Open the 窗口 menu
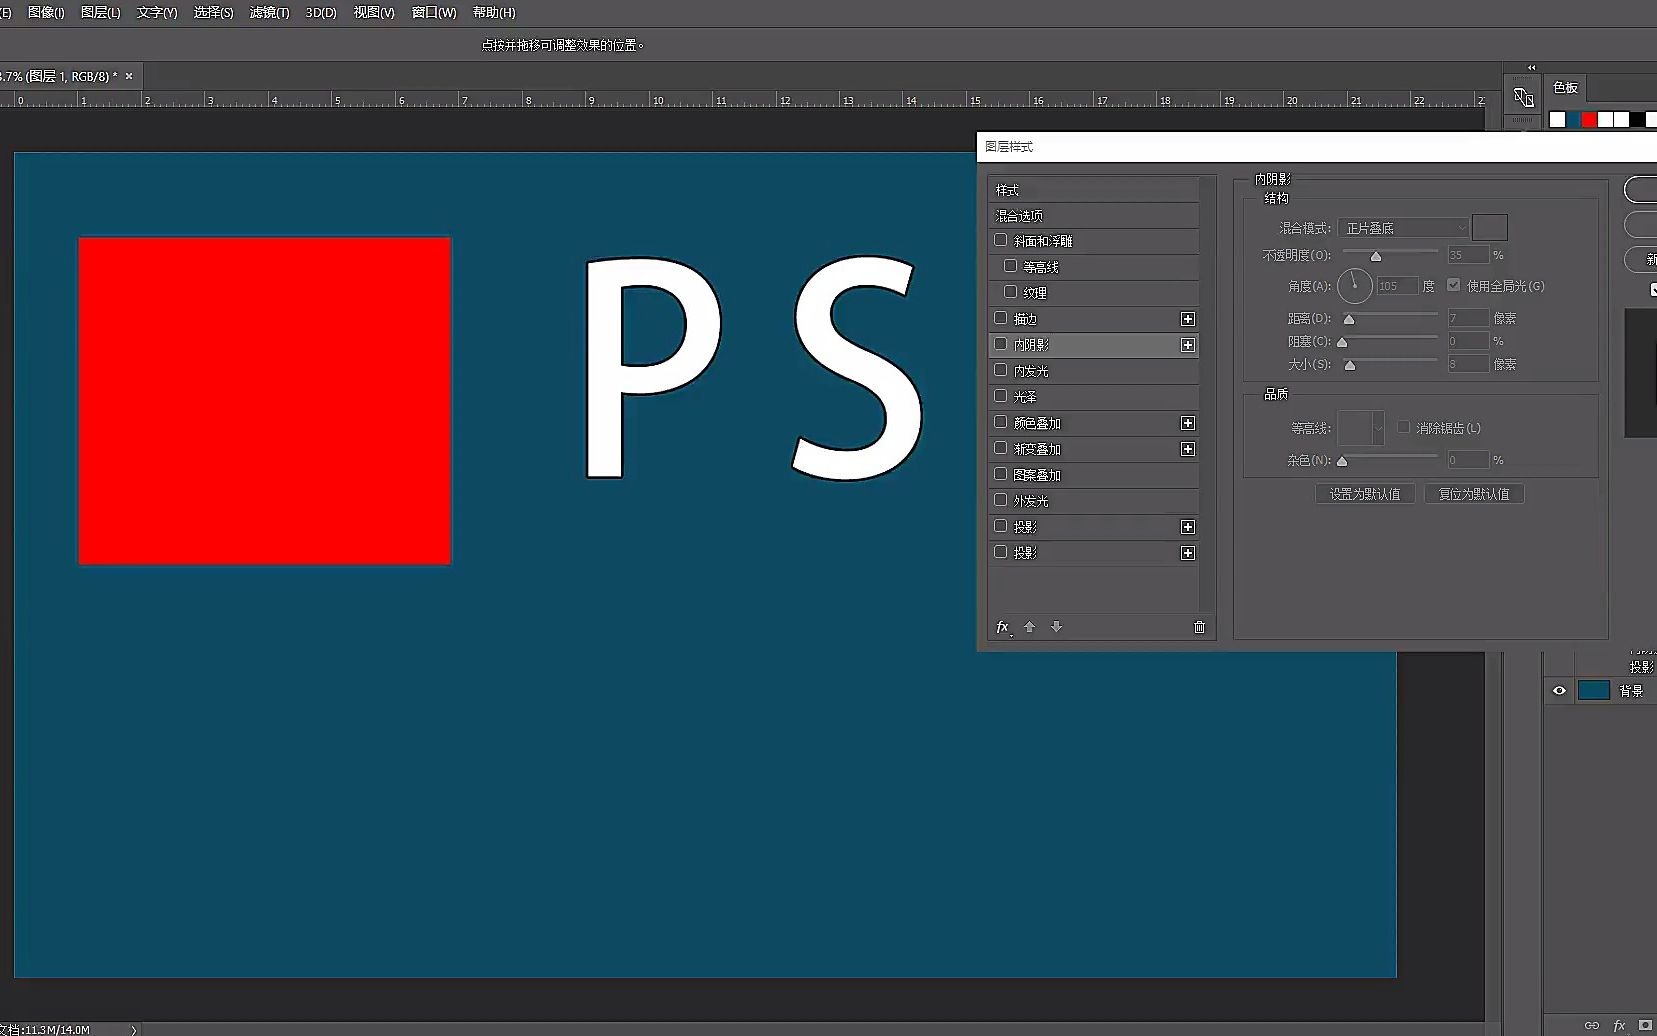 click(434, 12)
